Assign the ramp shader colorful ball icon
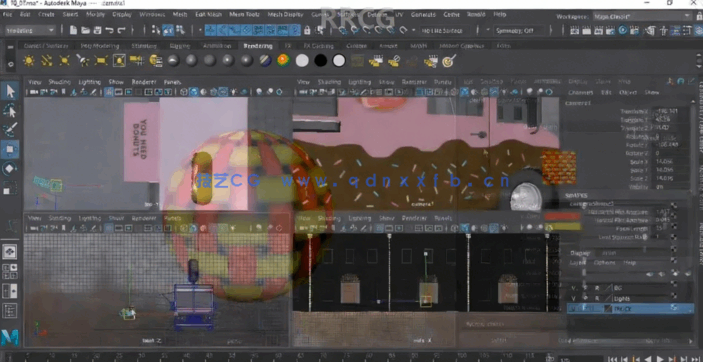Image resolution: width=703 pixels, height=362 pixels. (x=283, y=61)
